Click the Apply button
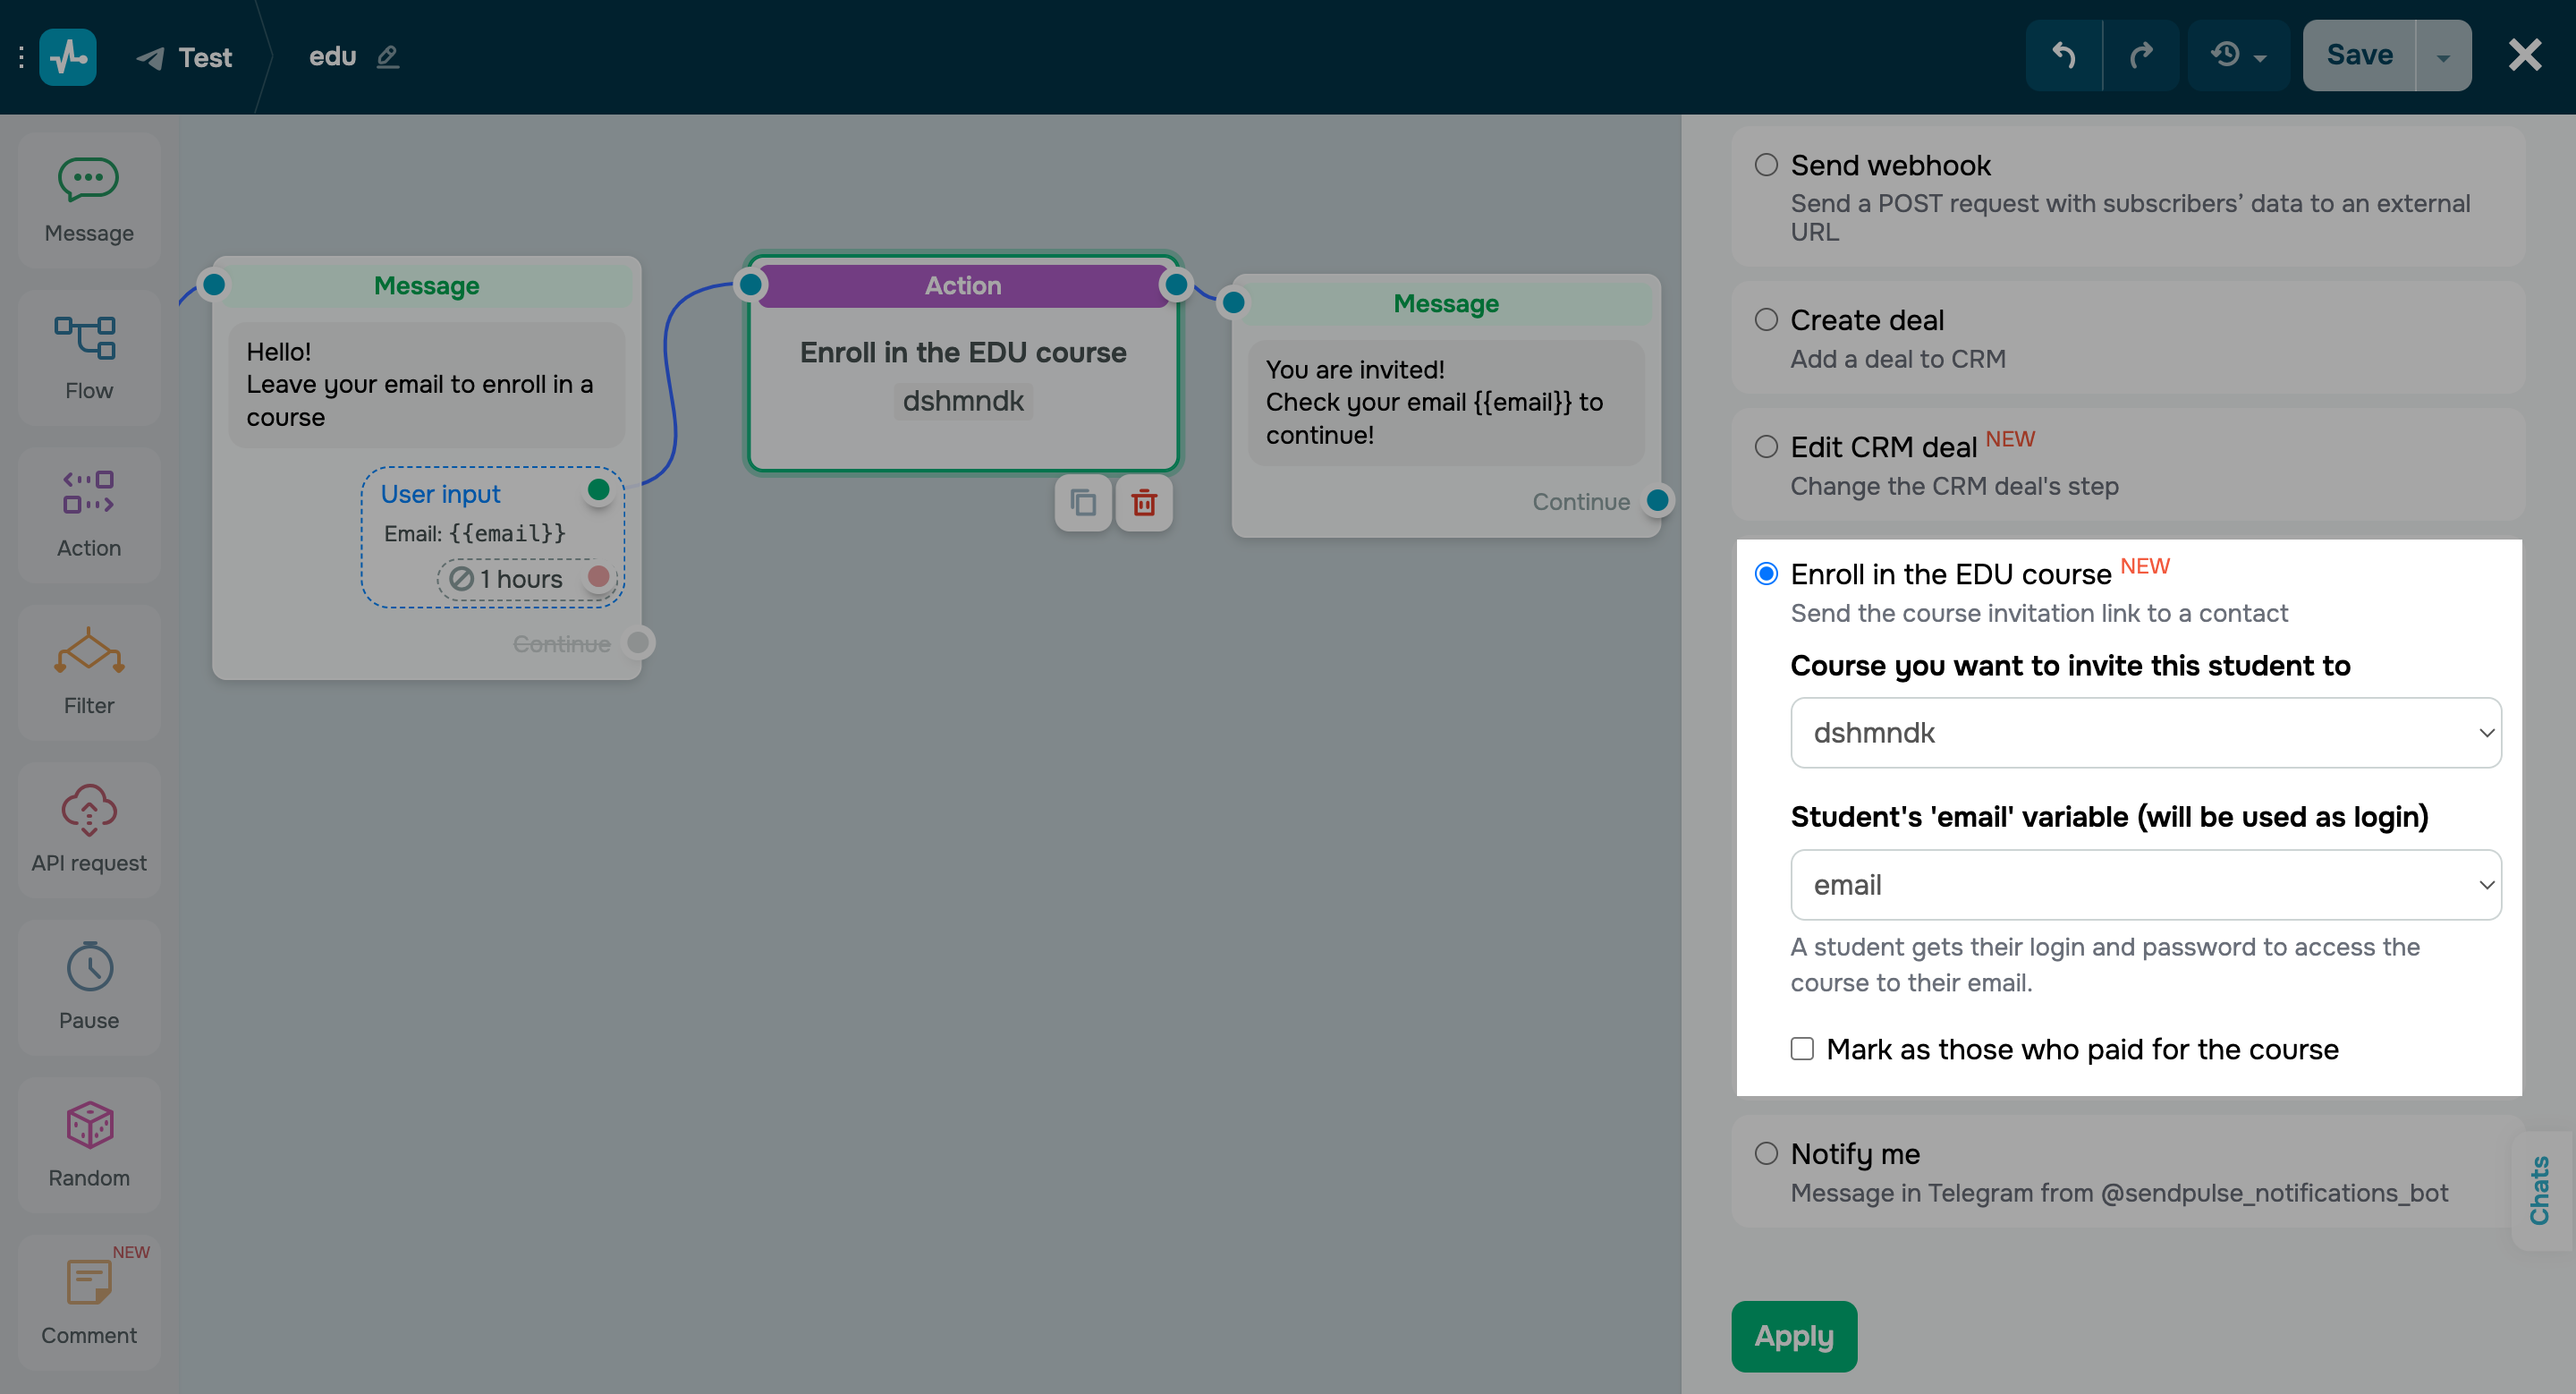The height and width of the screenshot is (1394, 2576). (1793, 1336)
